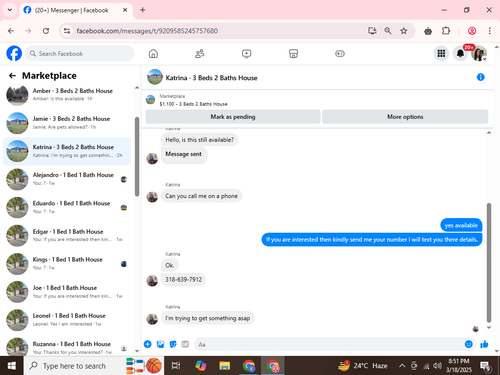Go back using the Marketplace back arrow

point(12,76)
